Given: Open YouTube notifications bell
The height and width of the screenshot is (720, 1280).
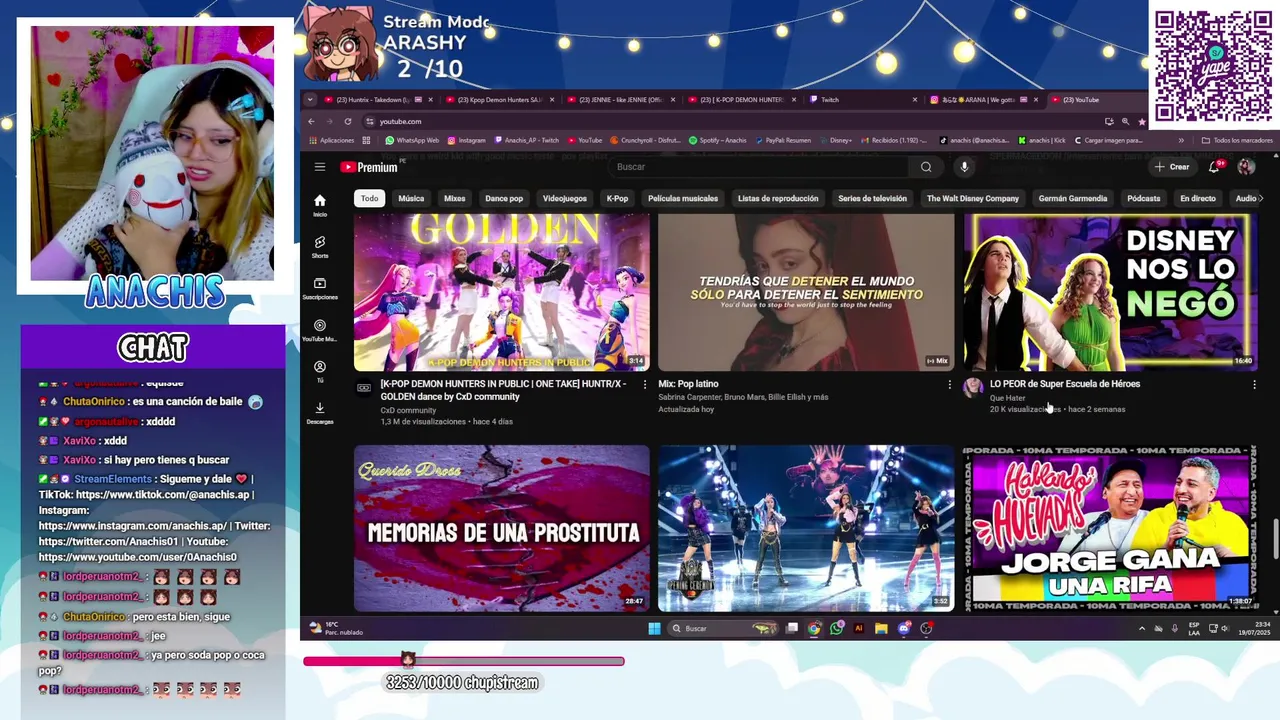Looking at the screenshot, I should point(1214,167).
